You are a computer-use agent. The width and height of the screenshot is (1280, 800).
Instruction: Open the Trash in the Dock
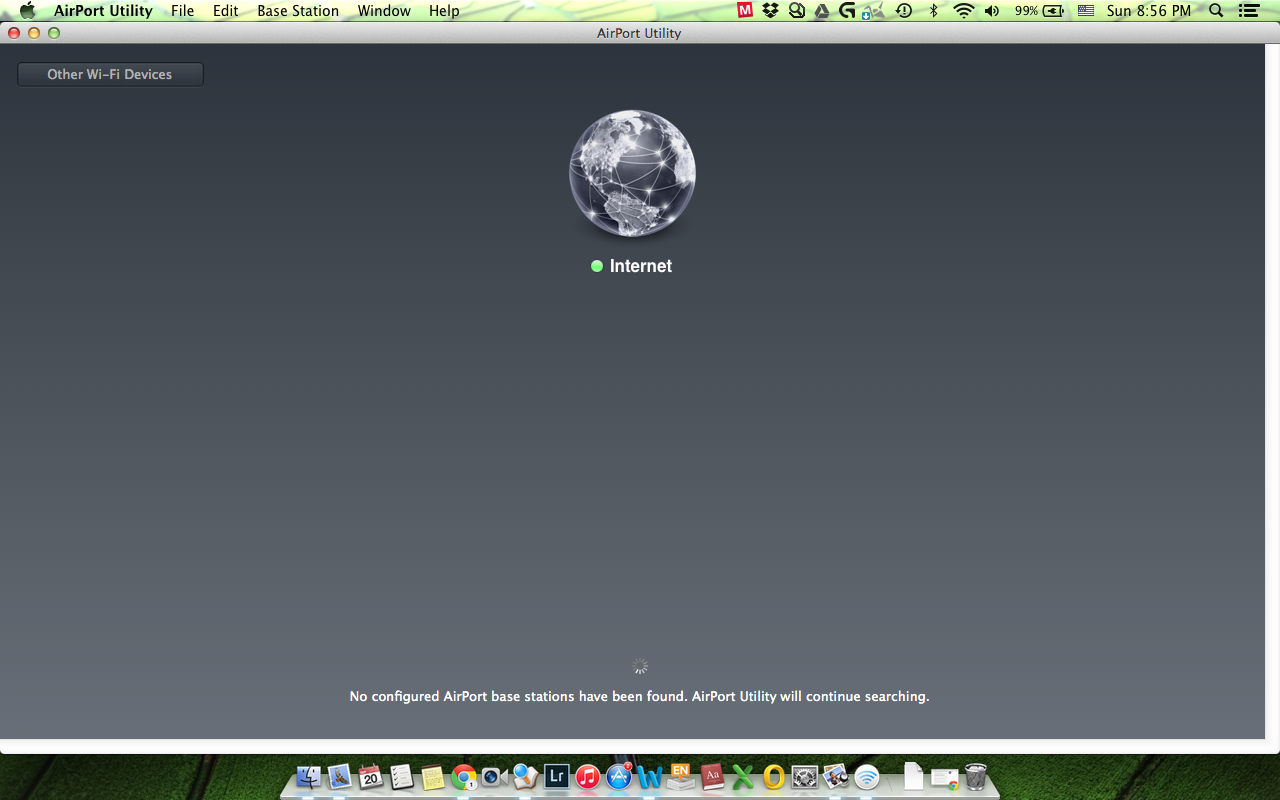pyautogui.click(x=976, y=777)
